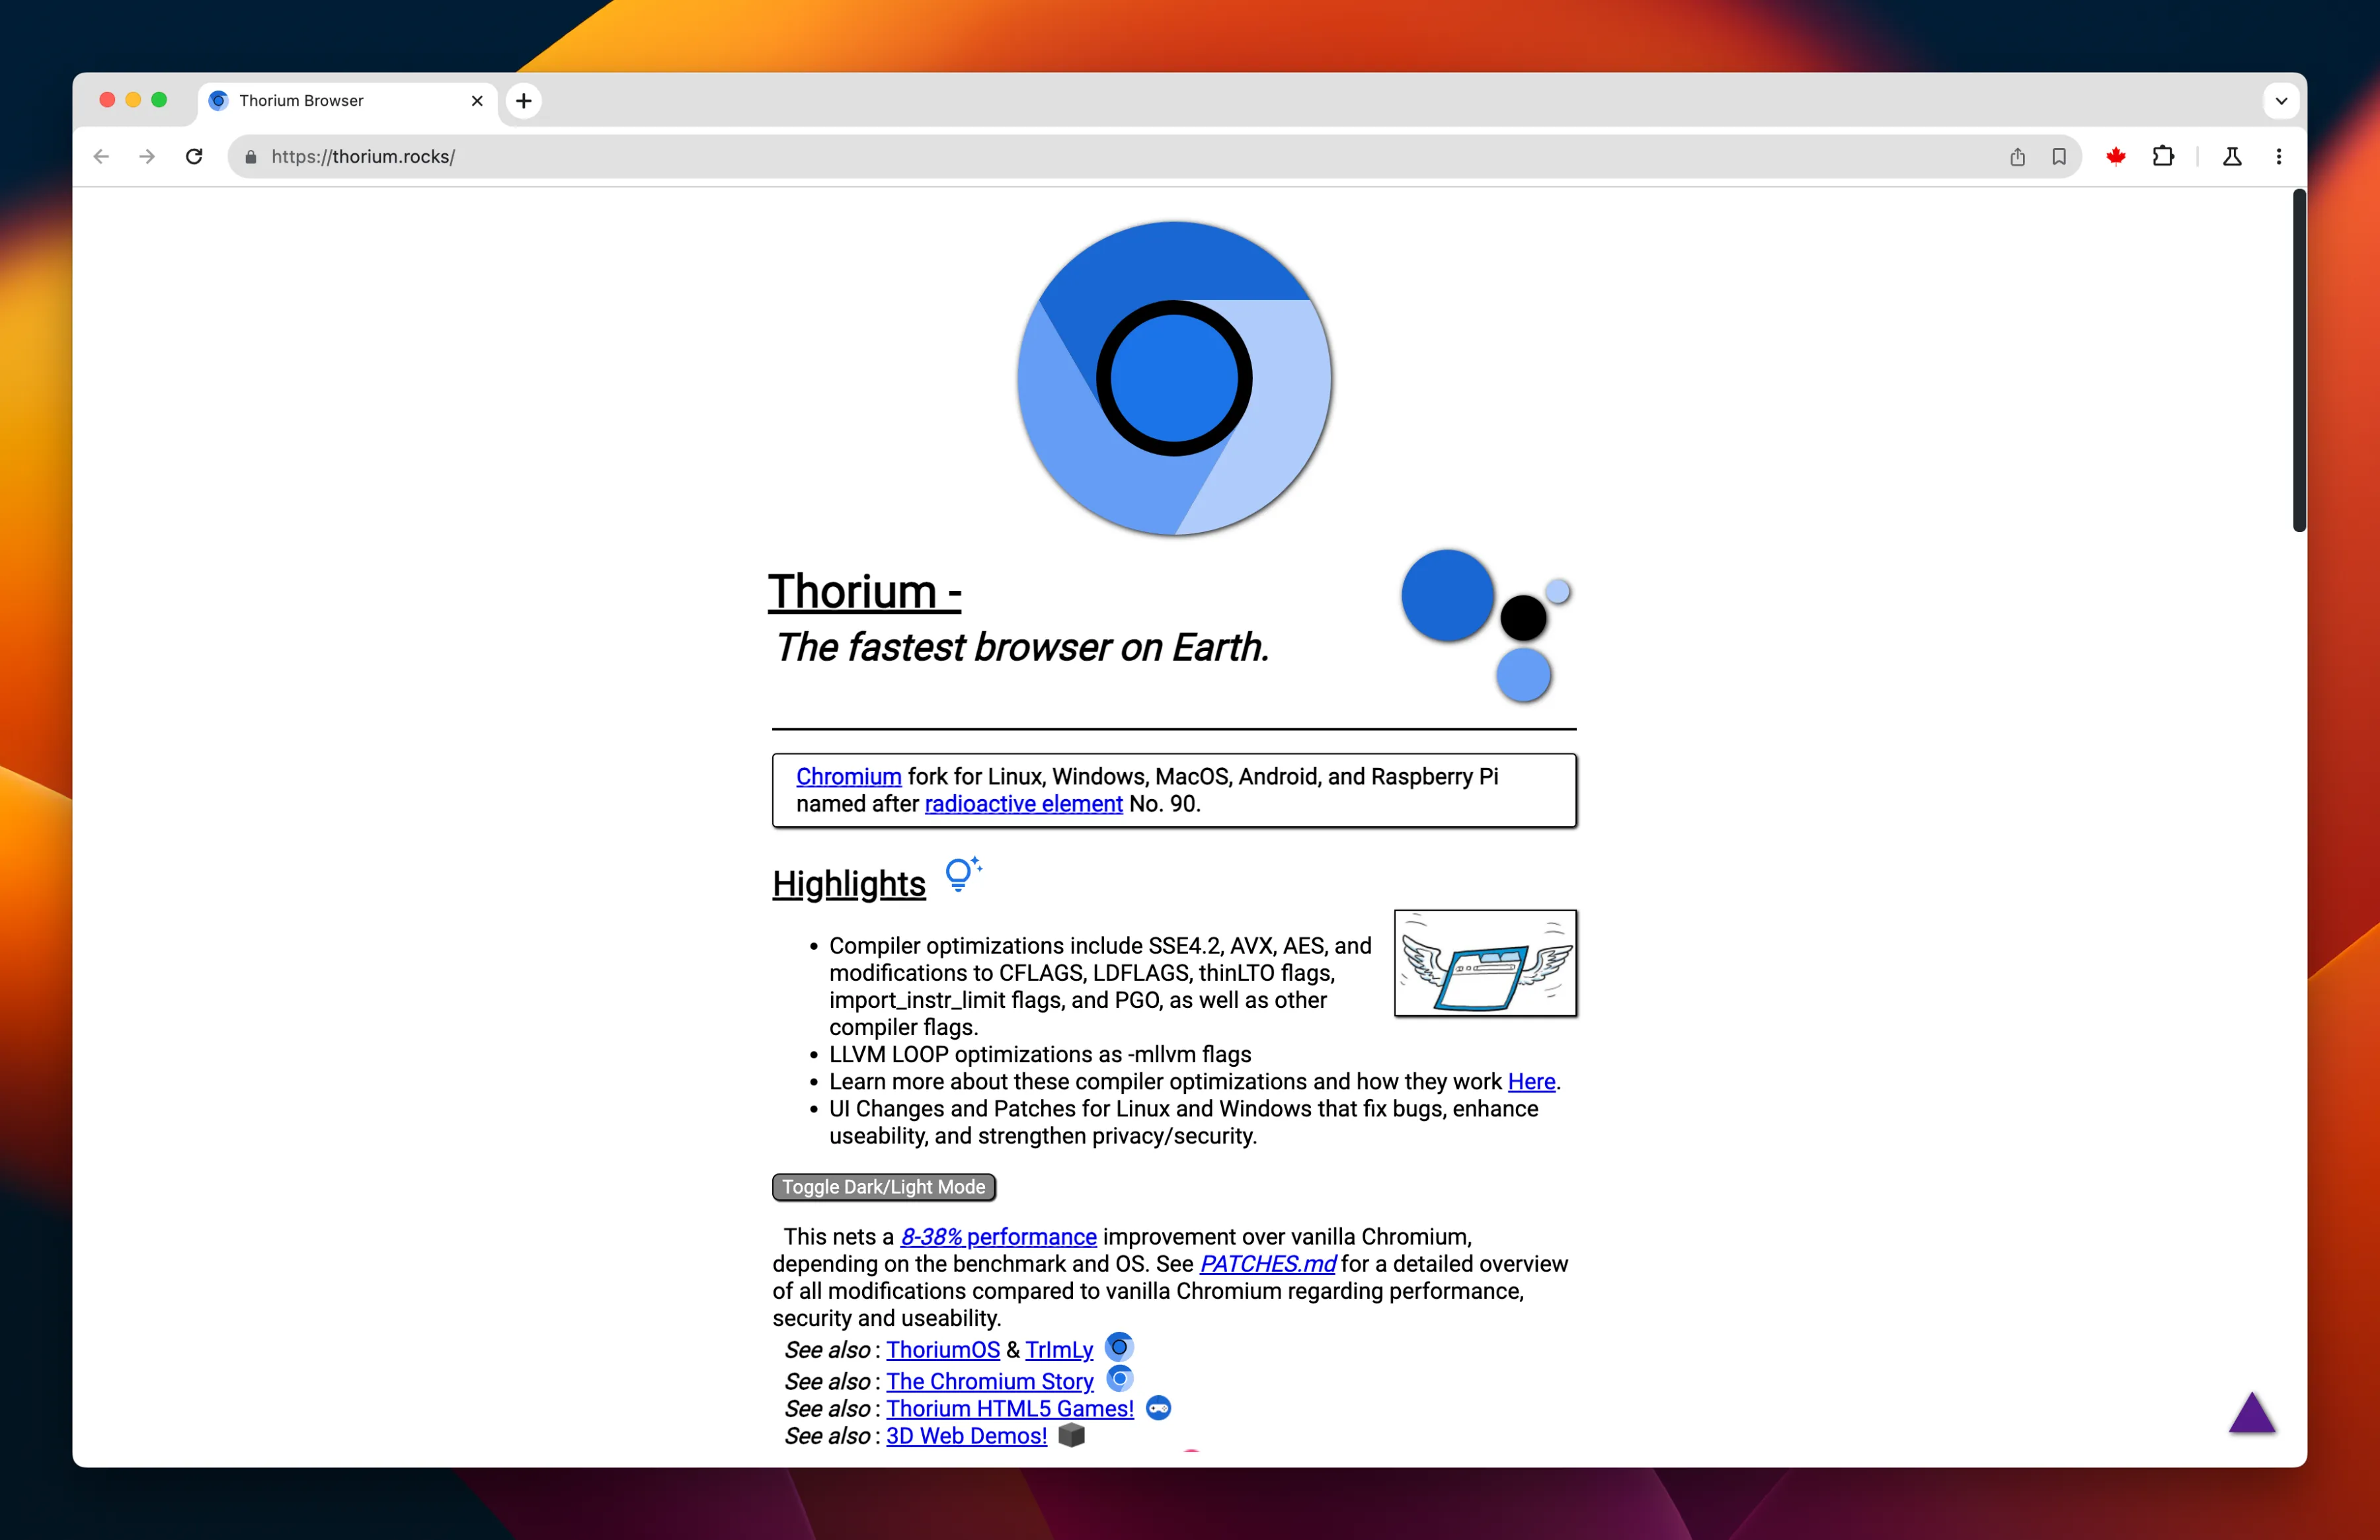The width and height of the screenshot is (2380, 1540).
Task: Toggle Dark/Light Mode button
Action: click(x=883, y=1187)
